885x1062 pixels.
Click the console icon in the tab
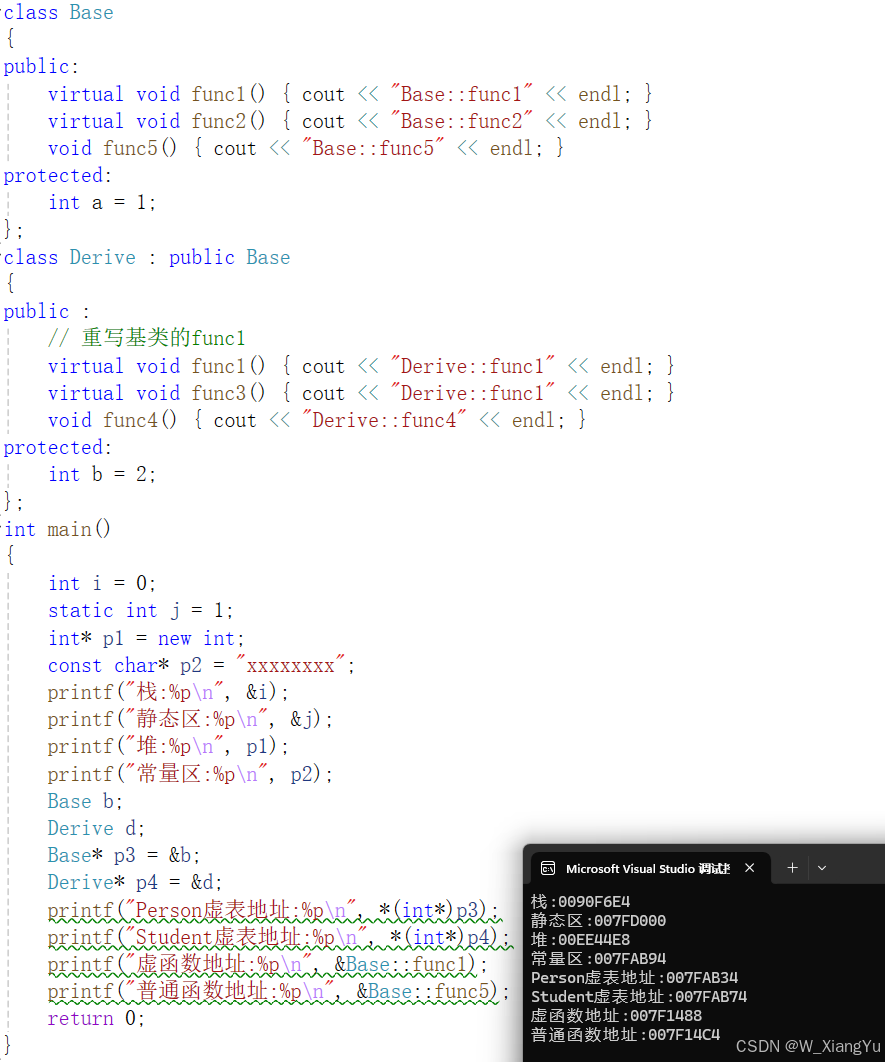point(548,868)
